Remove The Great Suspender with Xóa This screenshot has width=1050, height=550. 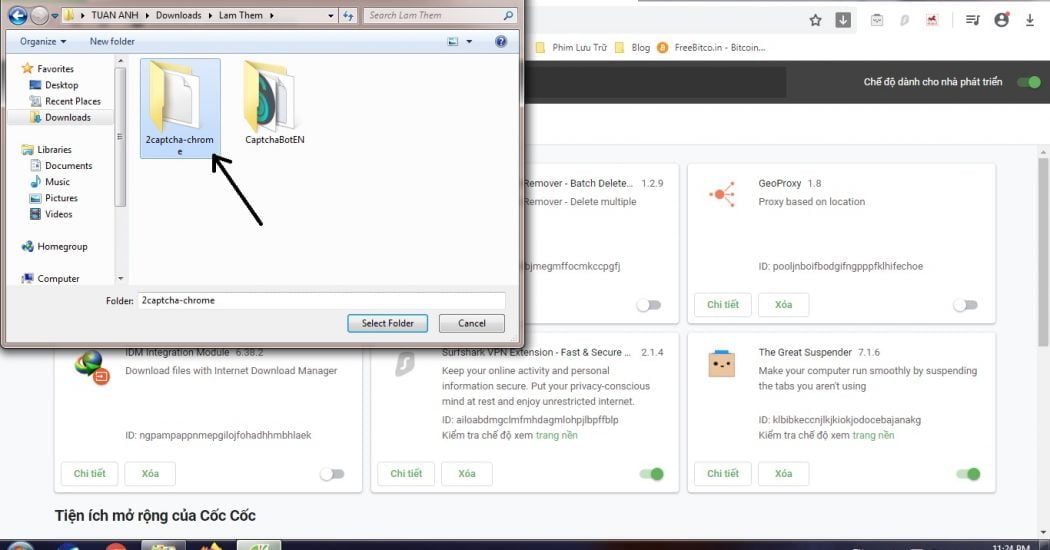pos(783,473)
